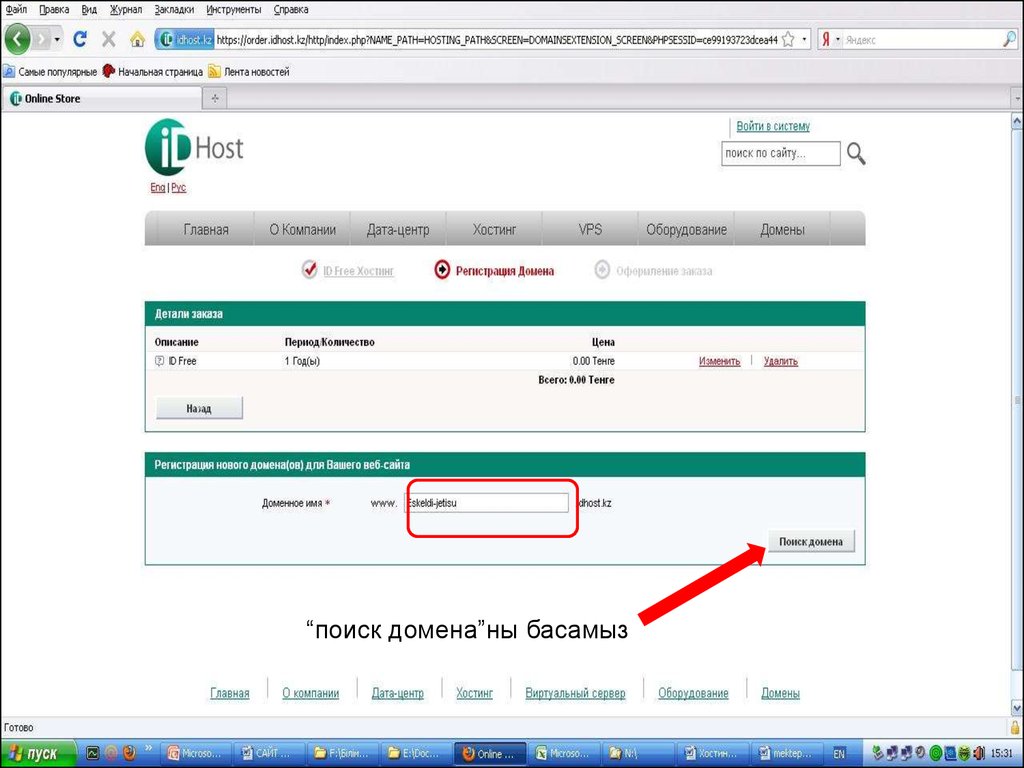Image resolution: width=1024 pixels, height=768 pixels.
Task: Click the footer Виртуальный сервер link
Action: [575, 693]
